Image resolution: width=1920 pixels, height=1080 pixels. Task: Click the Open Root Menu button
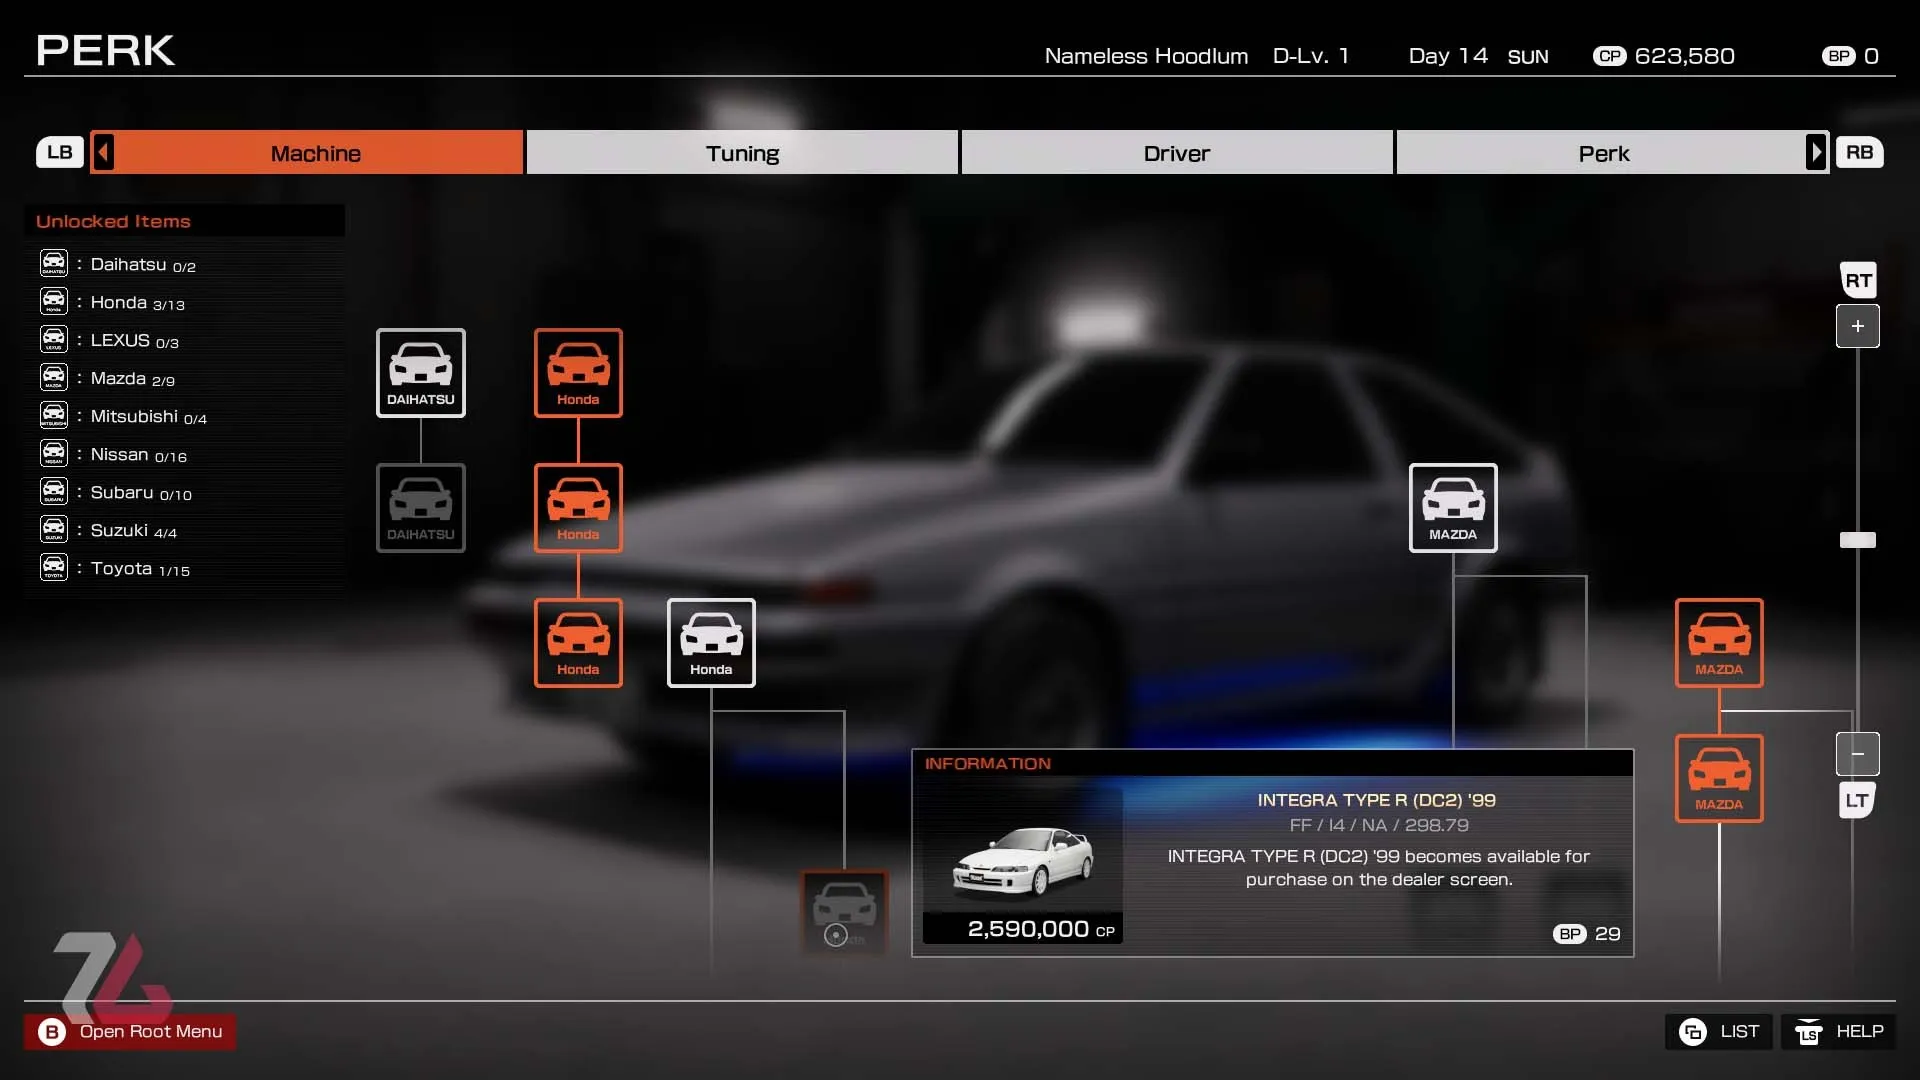[130, 1031]
